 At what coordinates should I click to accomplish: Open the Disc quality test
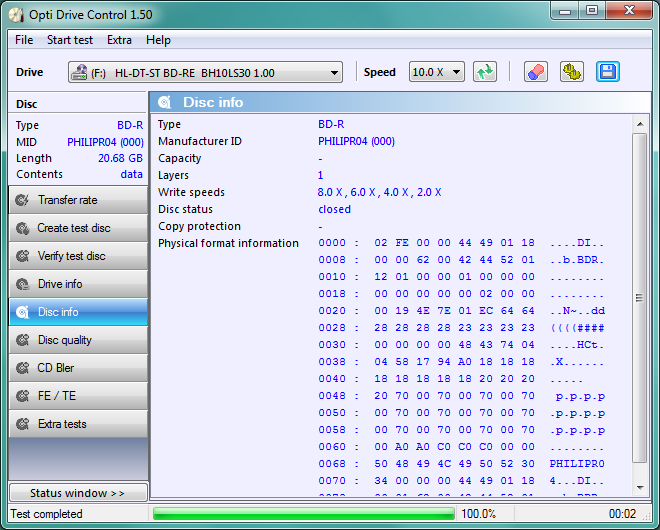(x=78, y=340)
